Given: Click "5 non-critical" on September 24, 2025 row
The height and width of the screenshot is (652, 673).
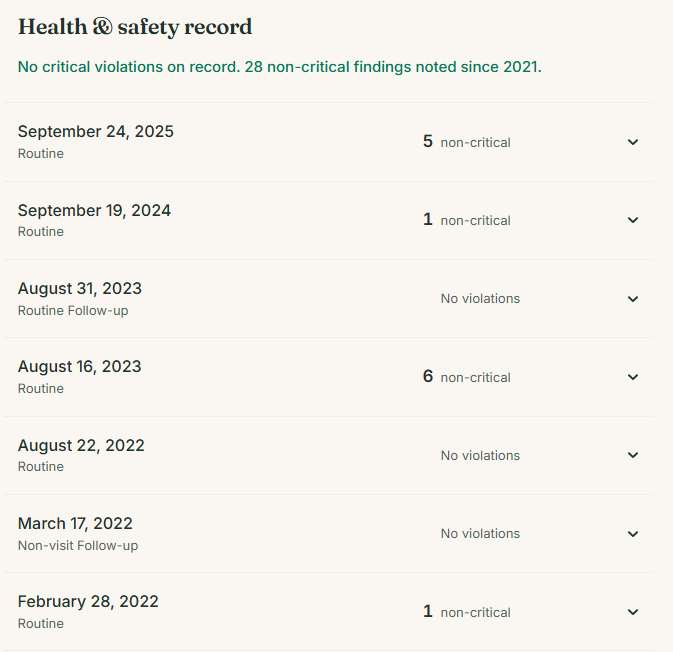Looking at the screenshot, I should point(467,142).
